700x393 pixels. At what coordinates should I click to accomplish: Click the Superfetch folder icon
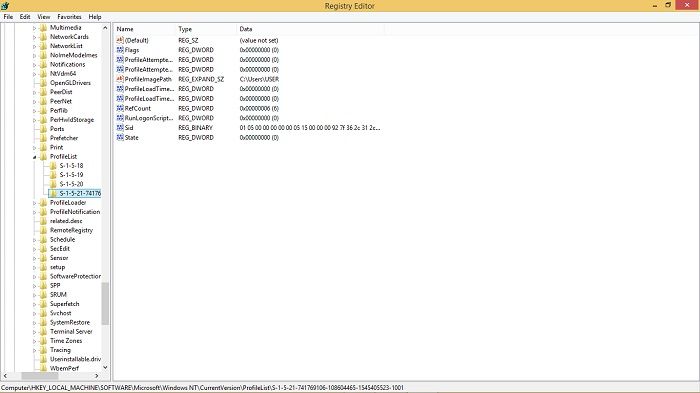pyautogui.click(x=43, y=304)
